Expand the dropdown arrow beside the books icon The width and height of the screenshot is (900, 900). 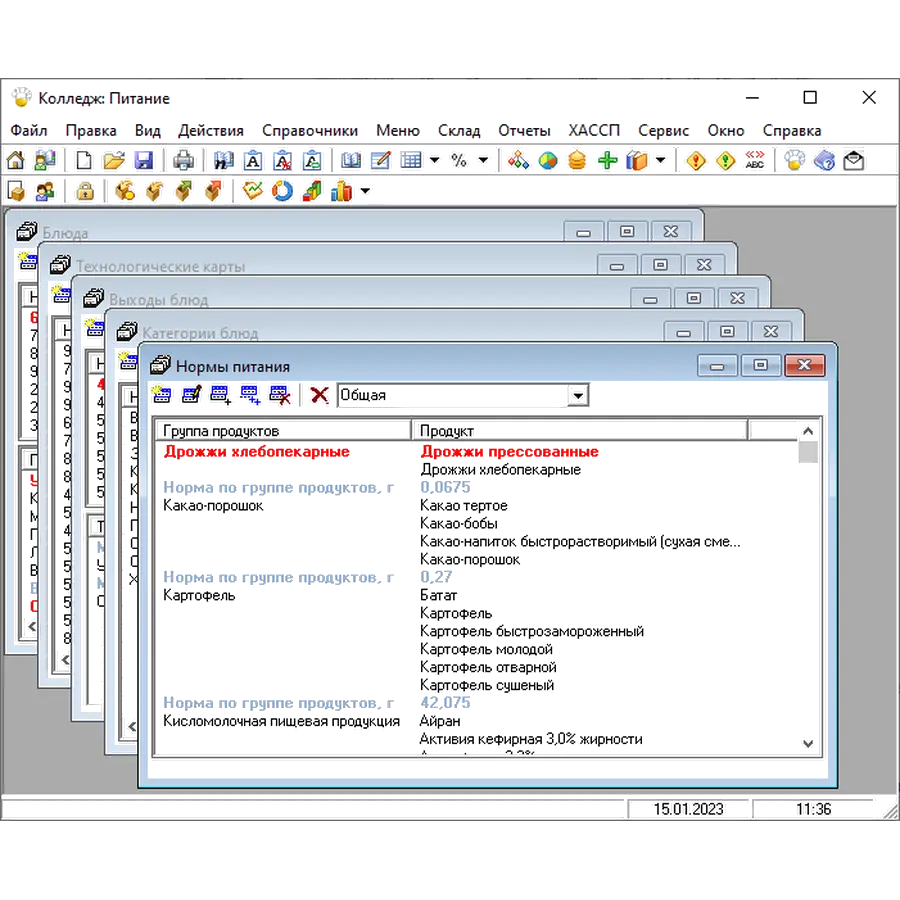point(660,160)
